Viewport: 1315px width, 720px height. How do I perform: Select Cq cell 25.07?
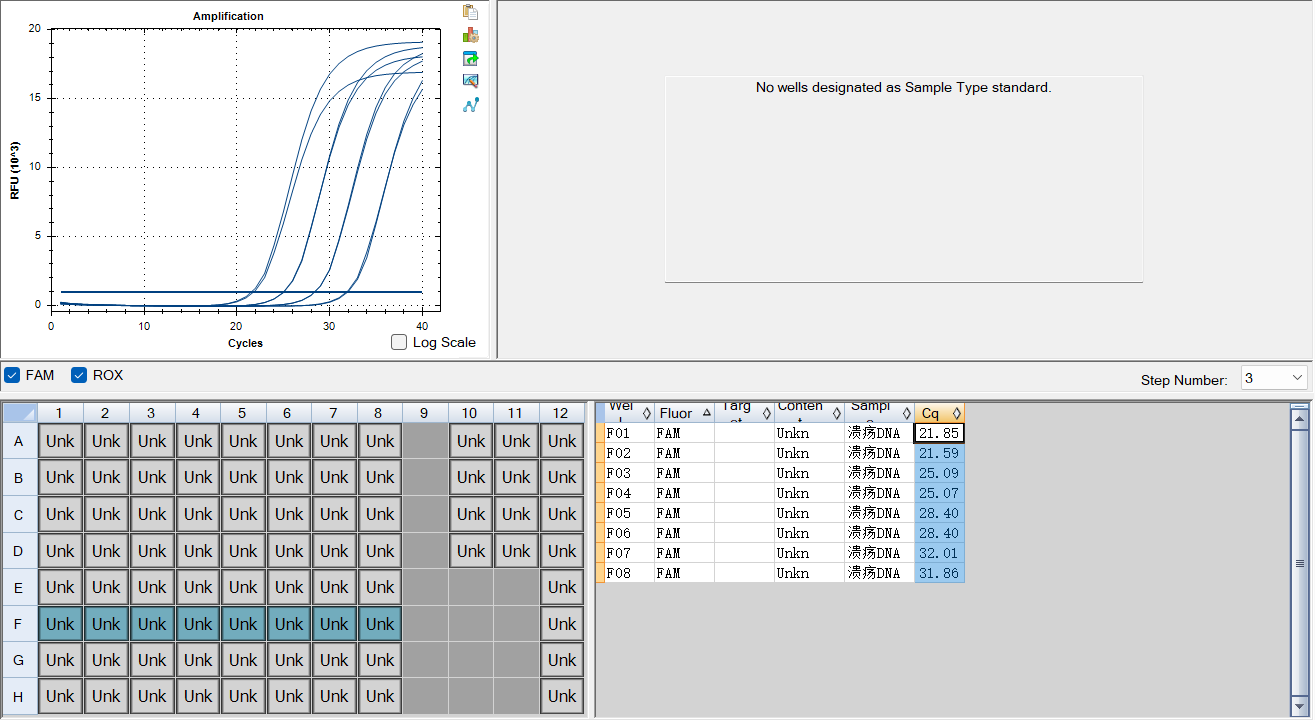click(x=939, y=493)
